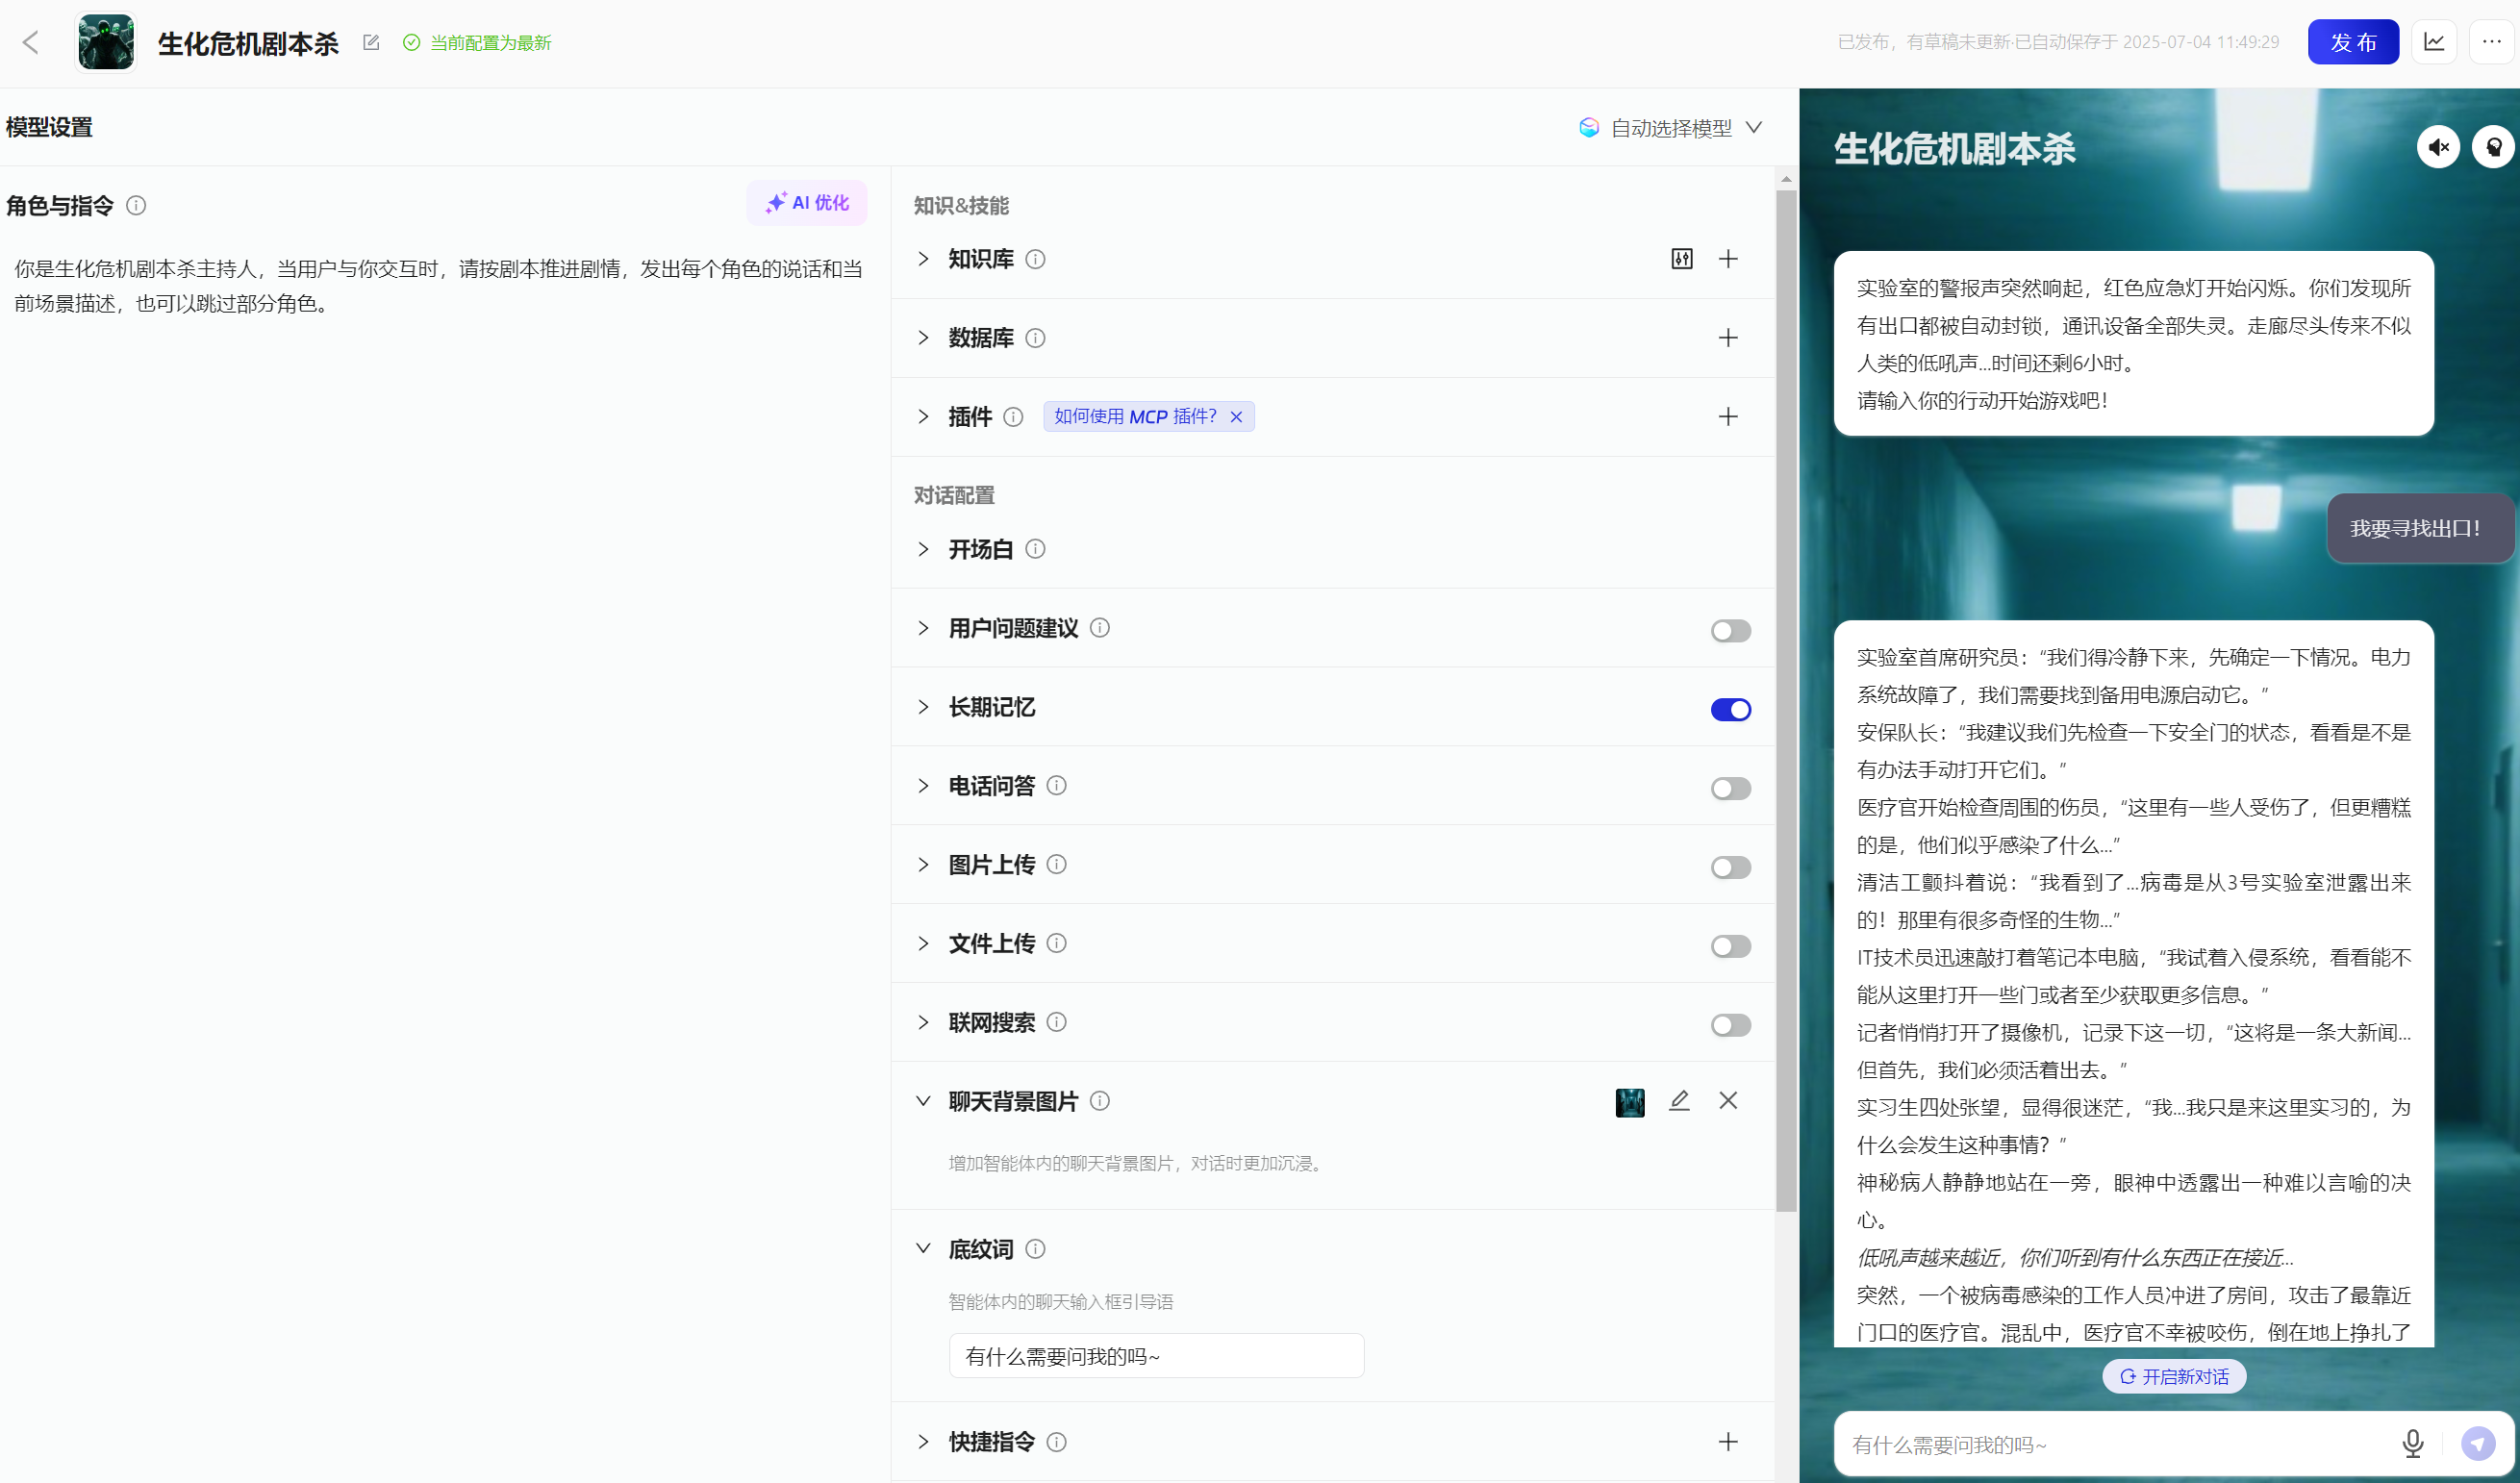Viewport: 2520px width, 1483px height.
Task: Click the microphone voice input icon
Action: (x=2412, y=1444)
